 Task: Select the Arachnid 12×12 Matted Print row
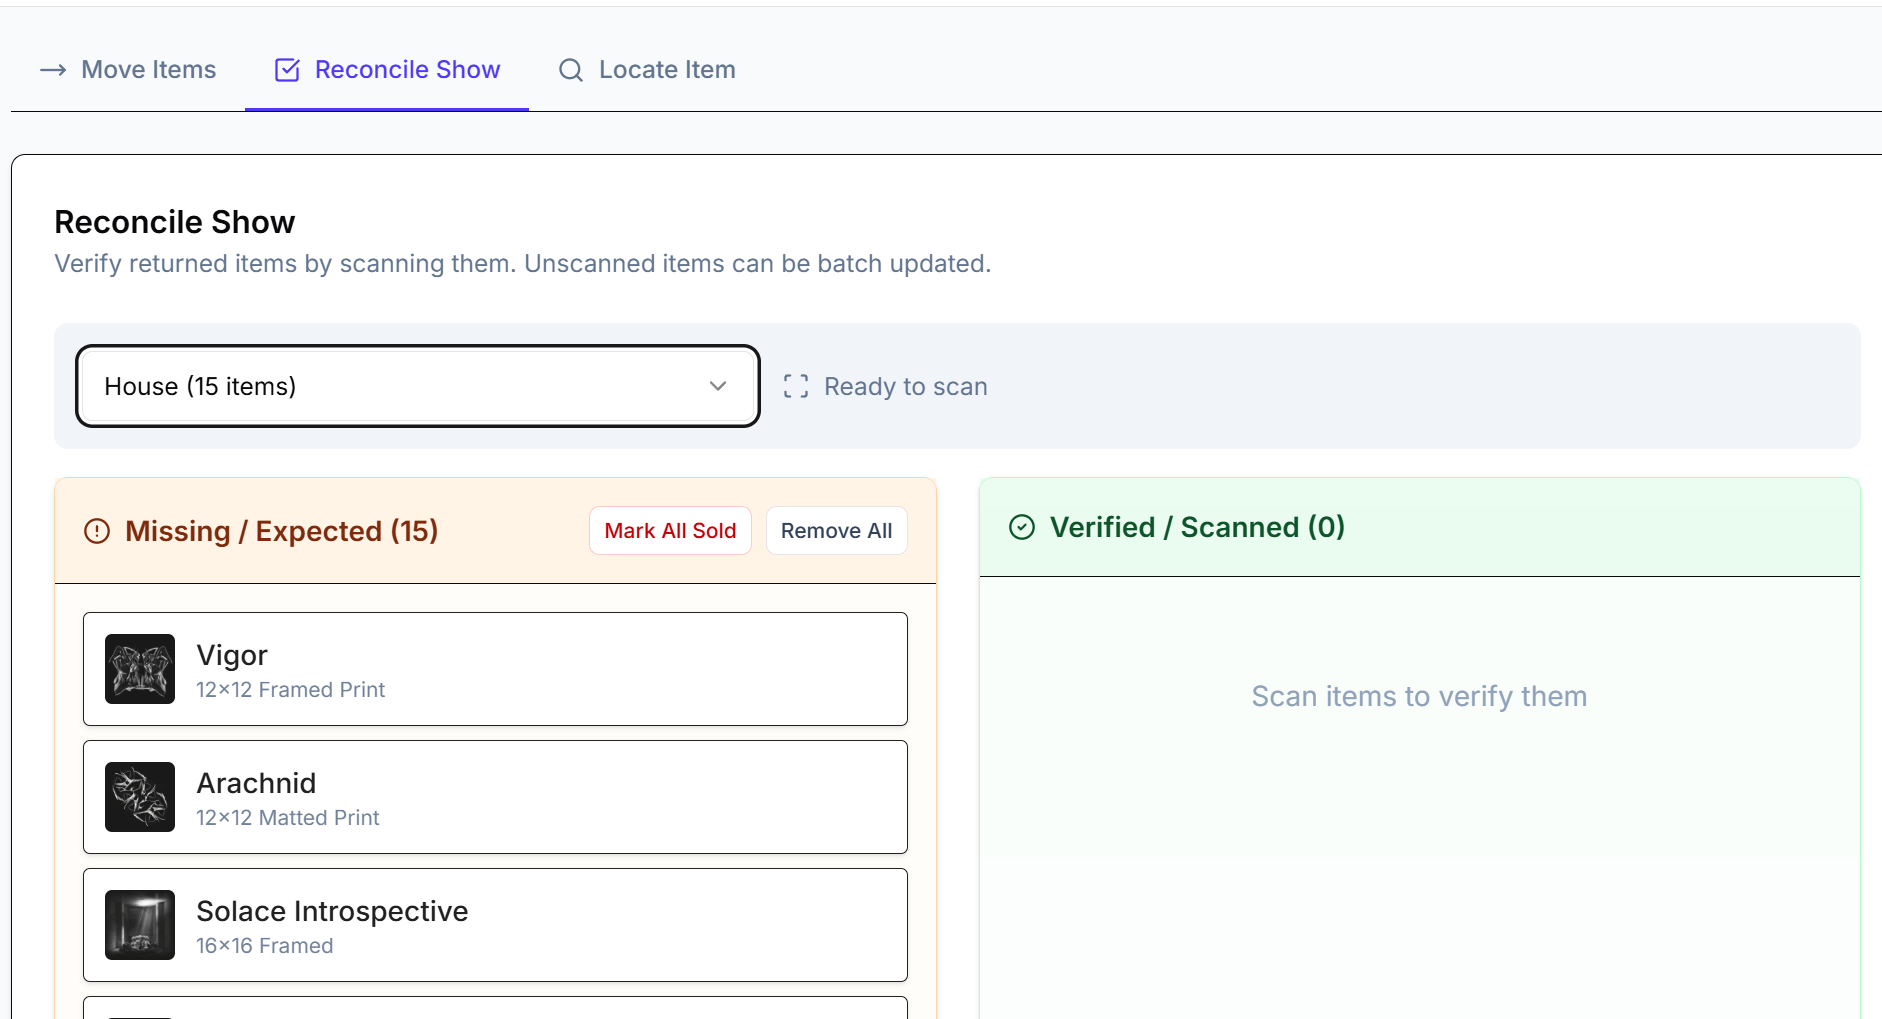(495, 797)
